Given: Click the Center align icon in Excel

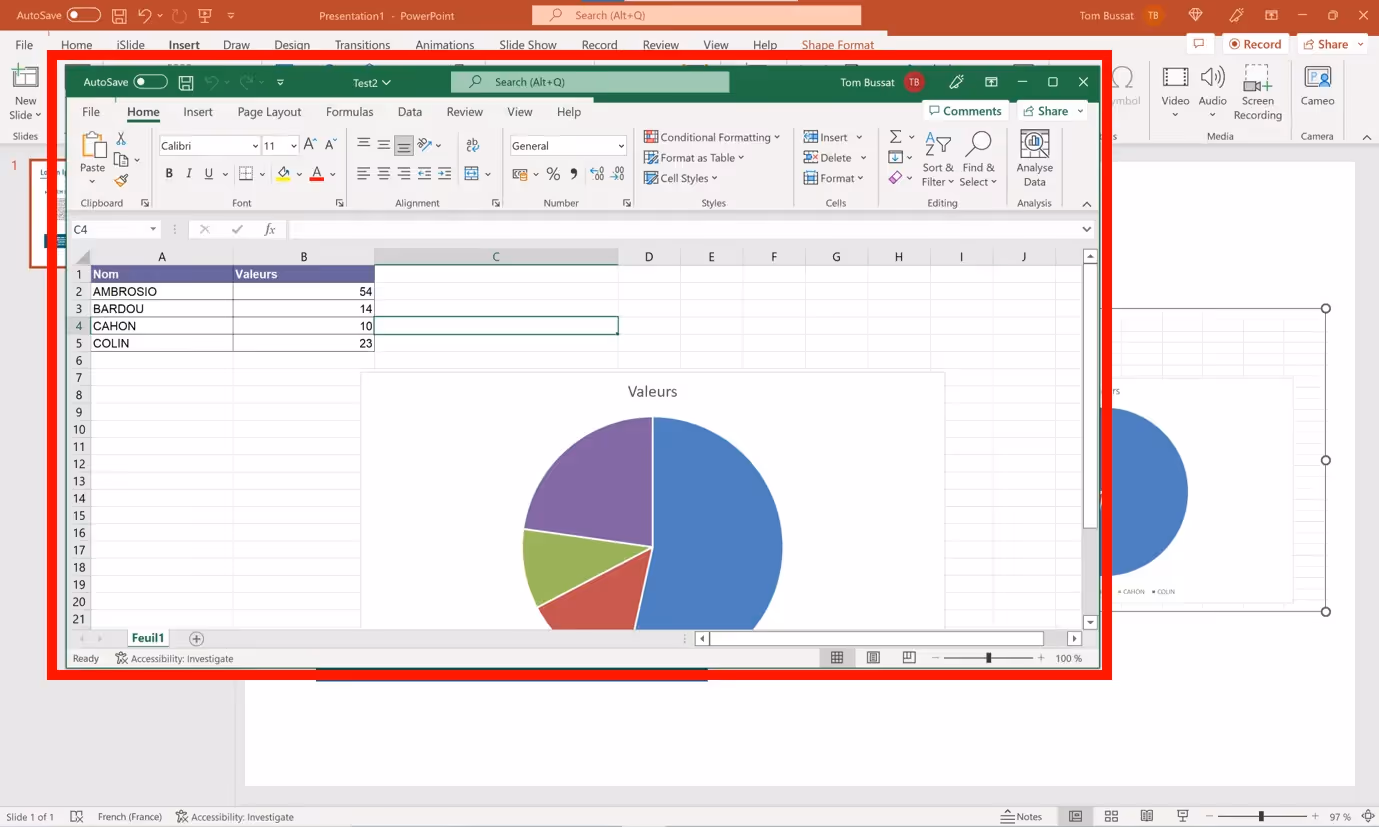Looking at the screenshot, I should pyautogui.click(x=384, y=174).
